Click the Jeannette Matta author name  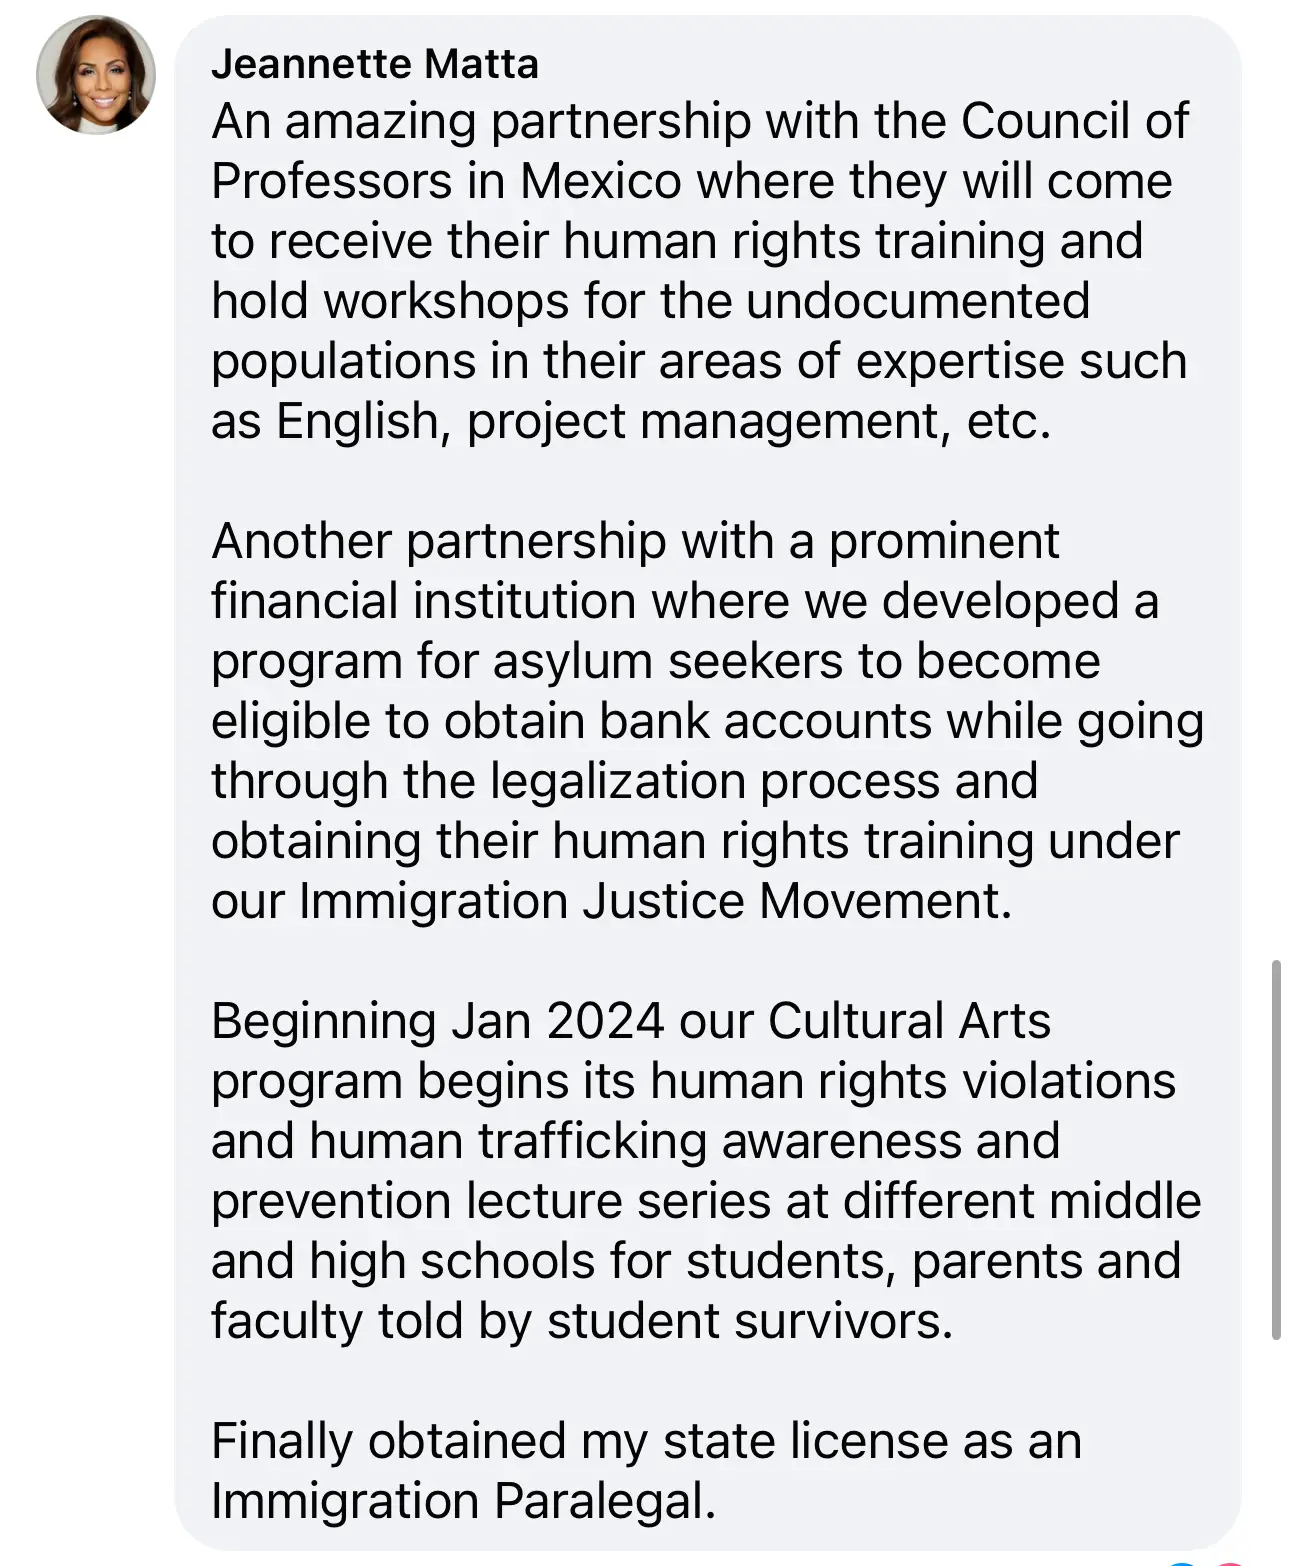375,64
